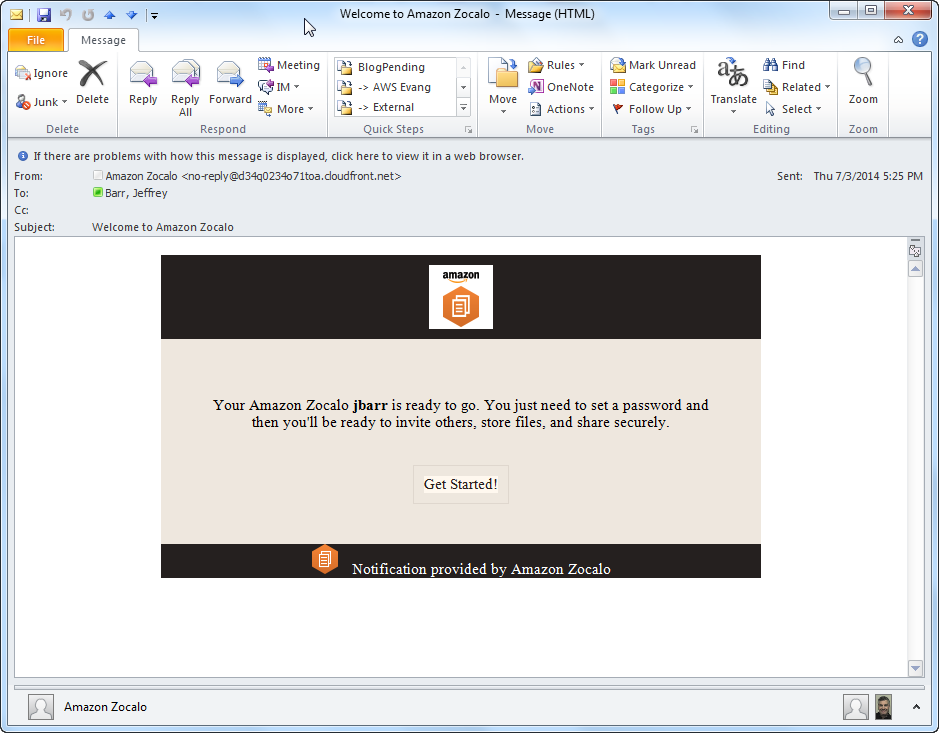Select the Message ribbon tab
The height and width of the screenshot is (733, 939).
[x=103, y=40]
